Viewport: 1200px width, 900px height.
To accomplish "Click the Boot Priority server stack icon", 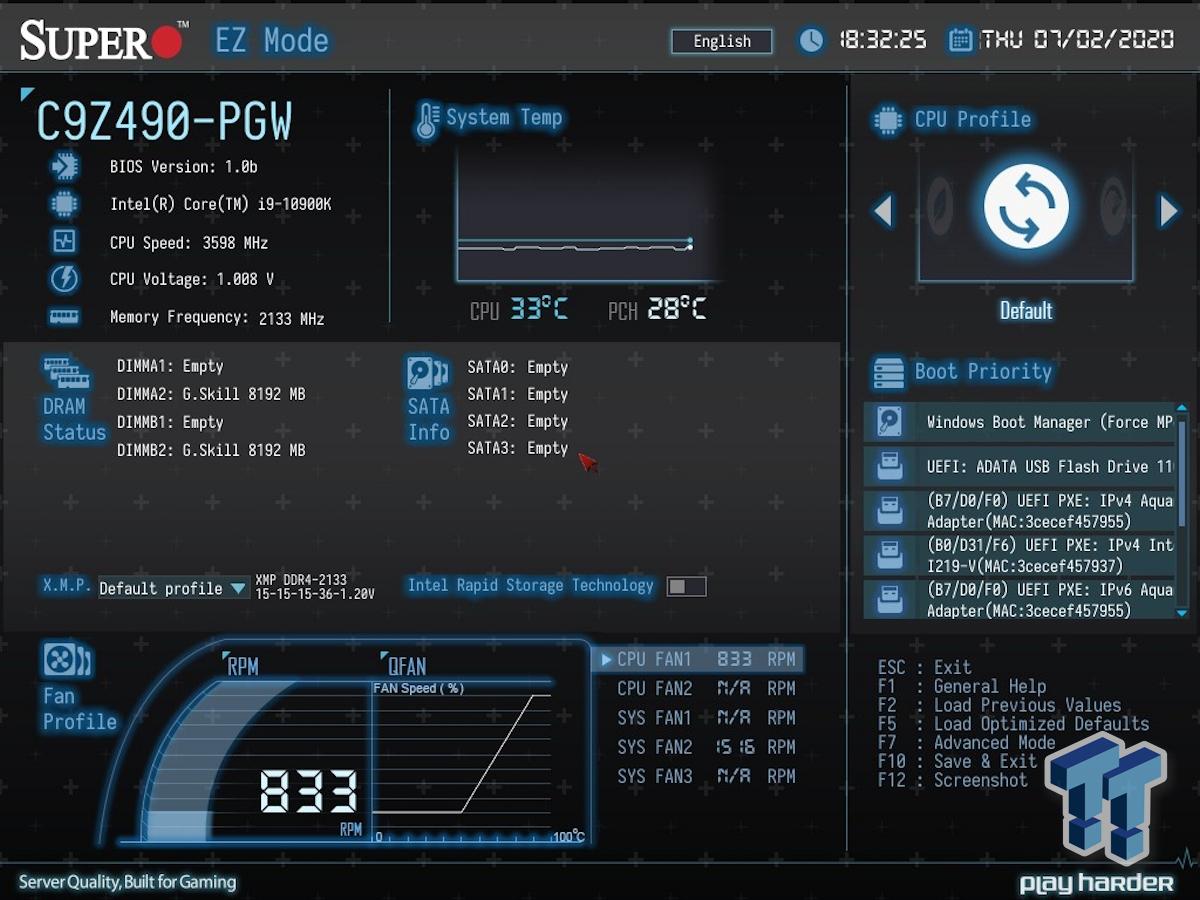I will [x=888, y=372].
